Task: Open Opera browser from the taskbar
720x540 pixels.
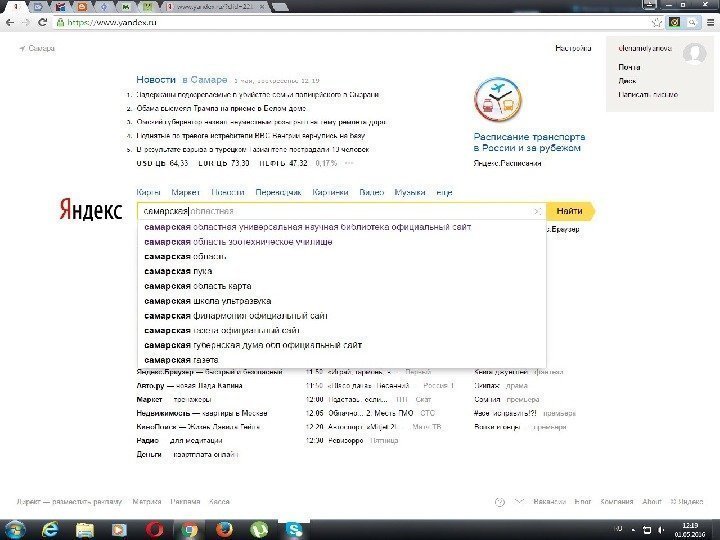Action: pyautogui.click(x=154, y=530)
